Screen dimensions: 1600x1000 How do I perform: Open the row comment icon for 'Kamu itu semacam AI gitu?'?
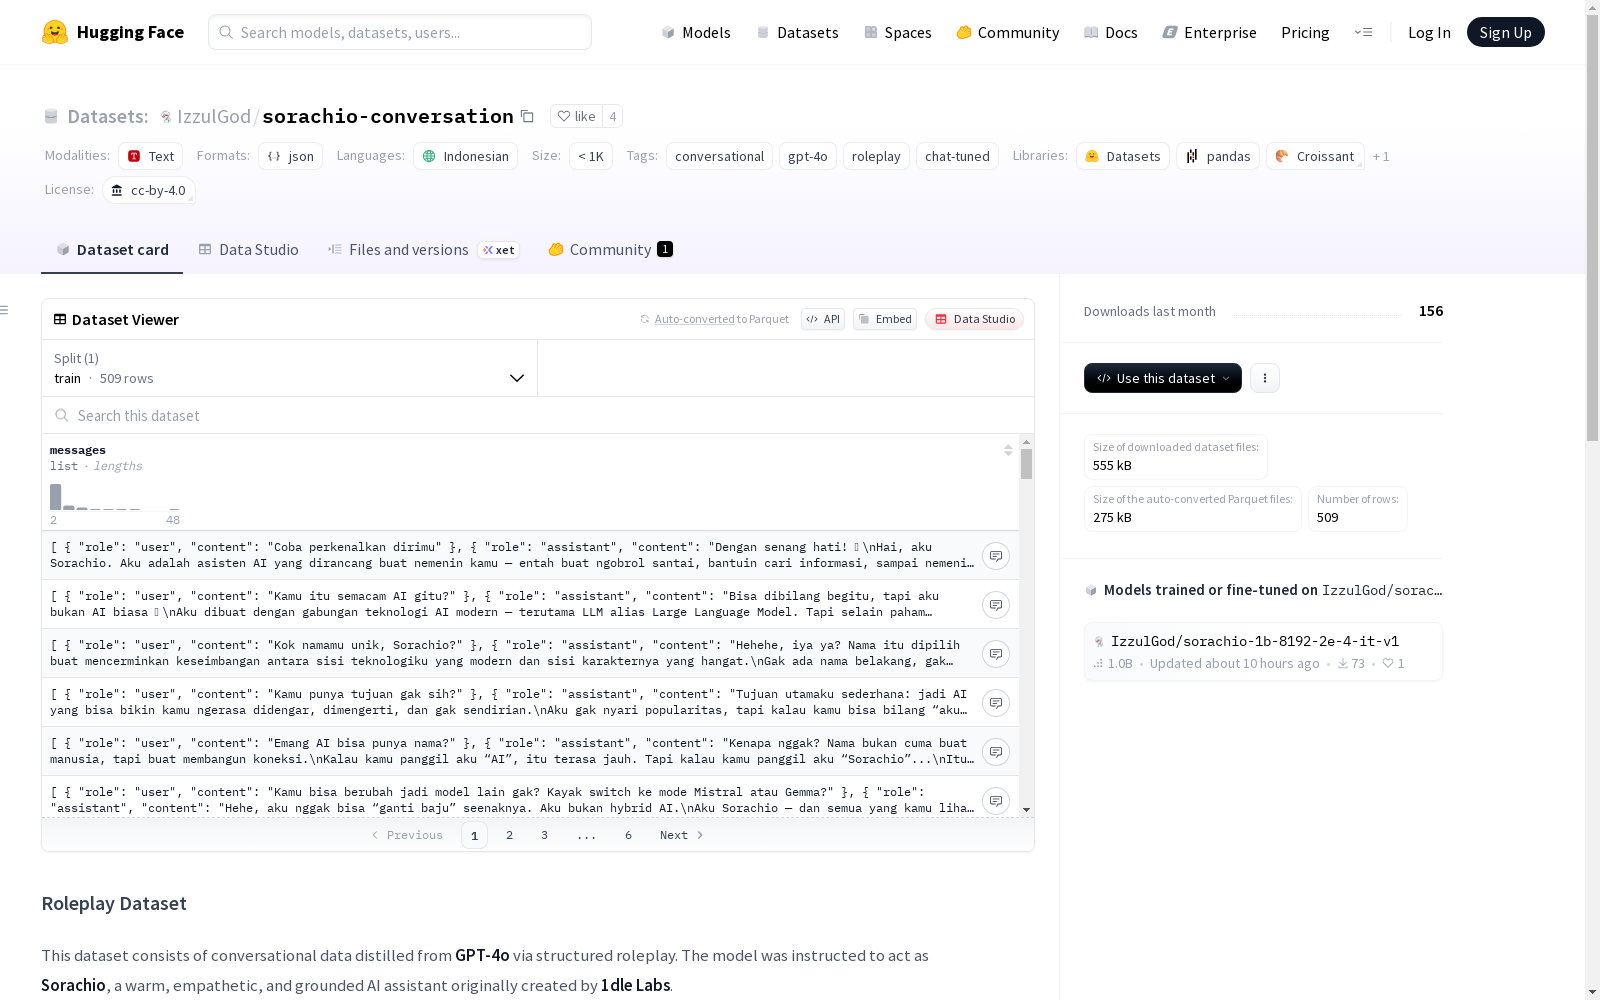pyautogui.click(x=996, y=605)
